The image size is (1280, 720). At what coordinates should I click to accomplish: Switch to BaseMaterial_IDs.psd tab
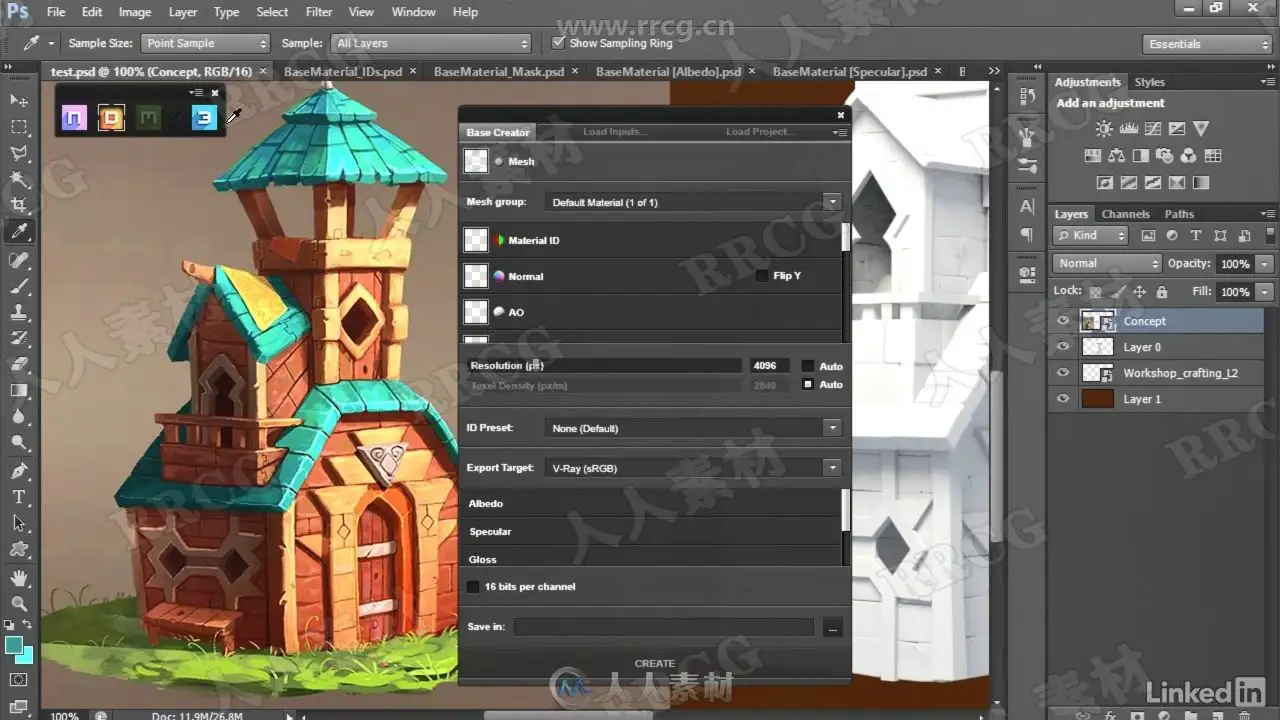342,72
